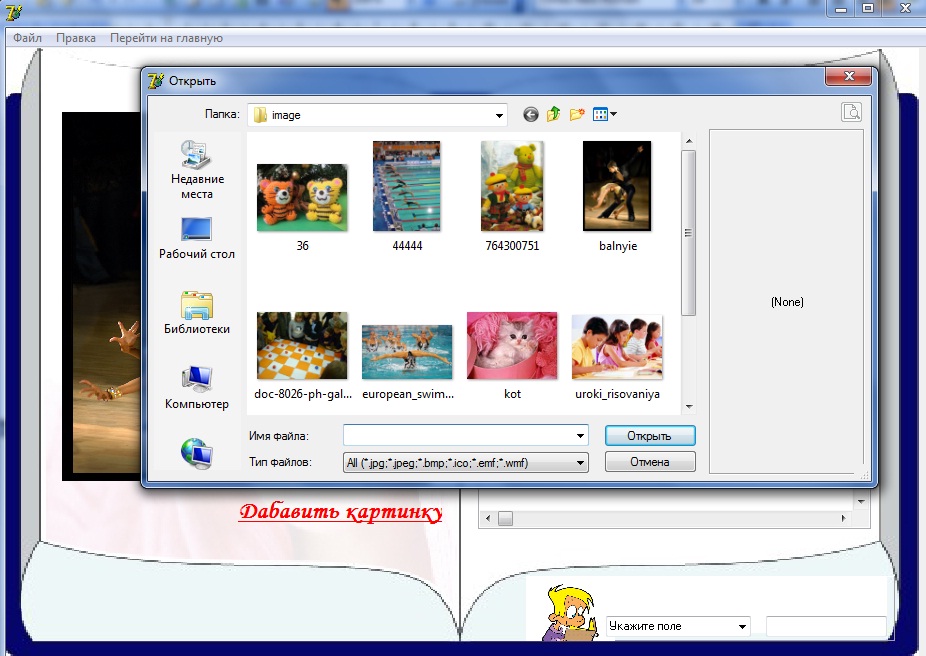Open Недавние места in sidebar
926x656 pixels.
(x=197, y=171)
